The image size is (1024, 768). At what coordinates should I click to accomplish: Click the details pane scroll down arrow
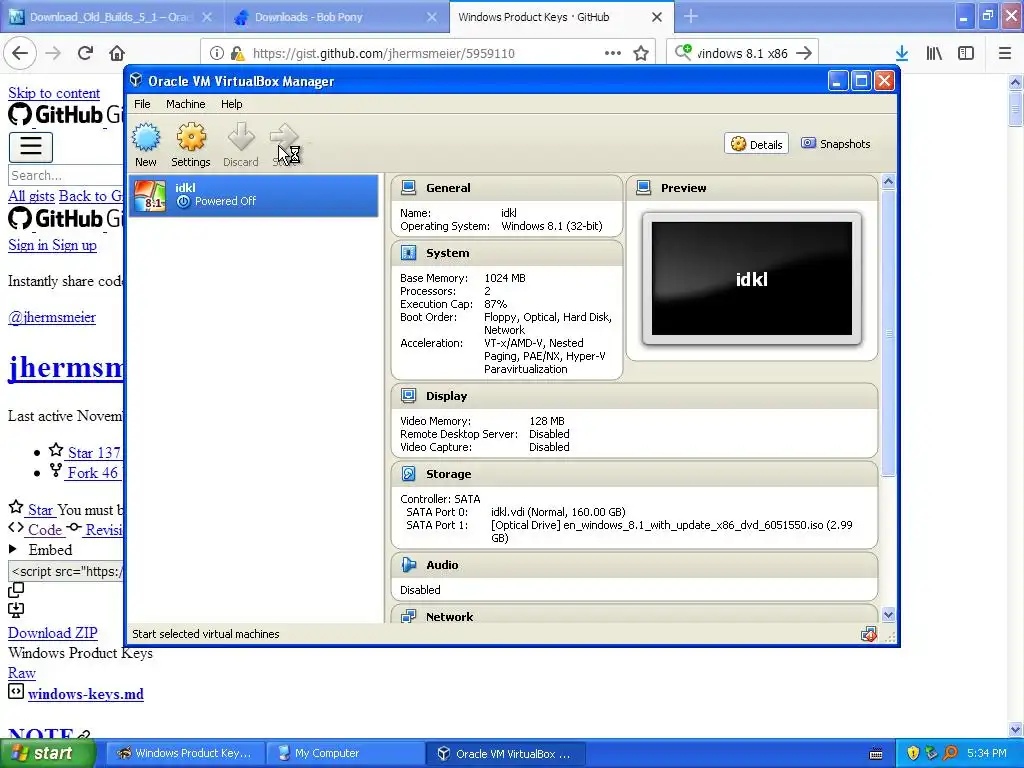(888, 615)
